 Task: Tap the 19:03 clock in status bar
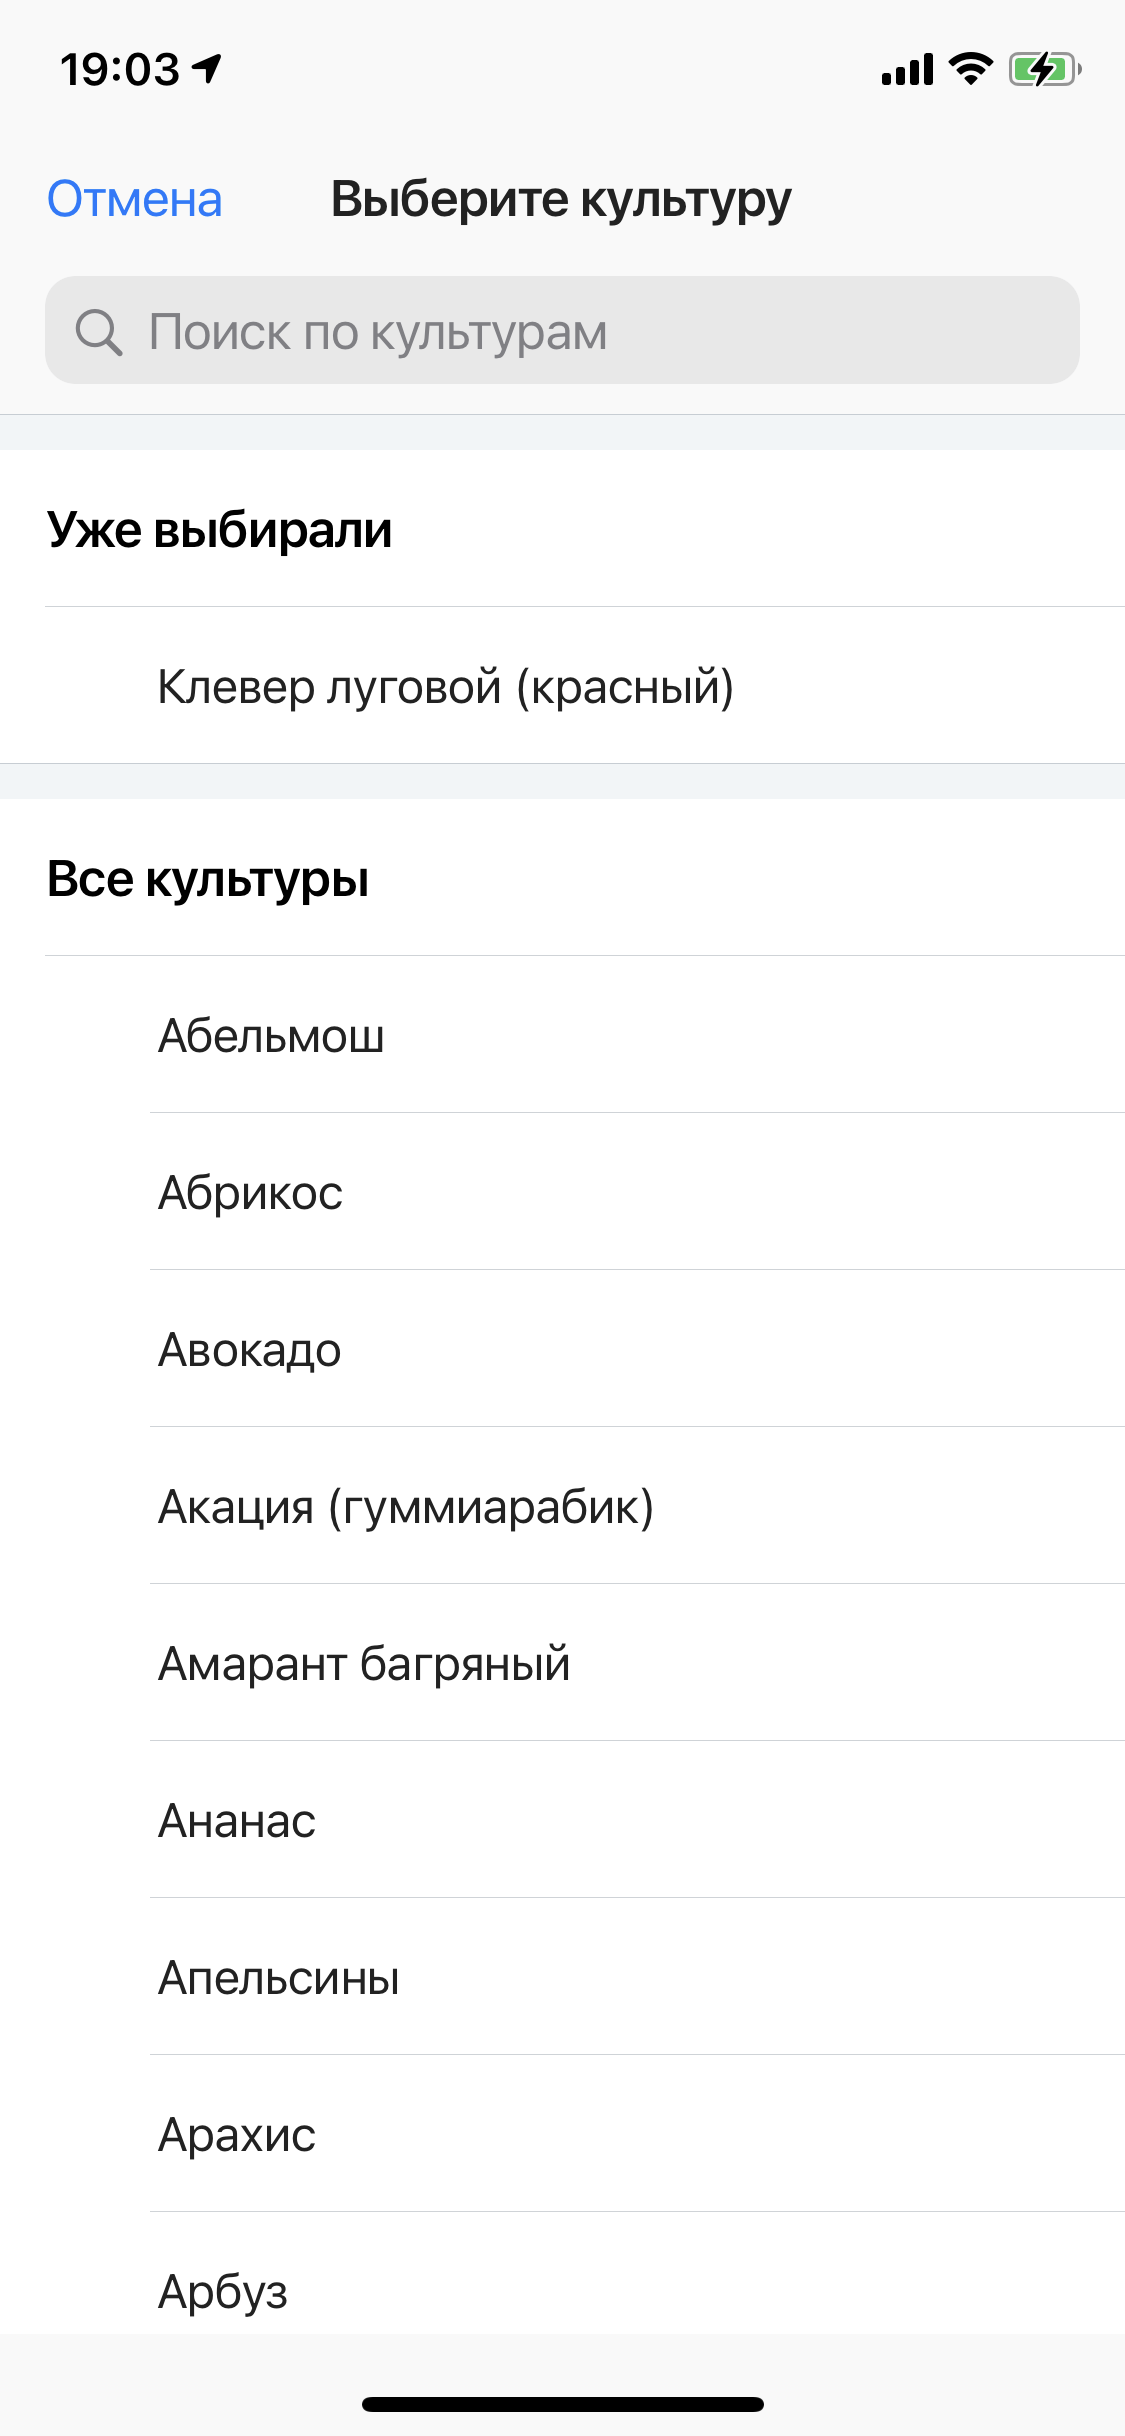tap(120, 69)
